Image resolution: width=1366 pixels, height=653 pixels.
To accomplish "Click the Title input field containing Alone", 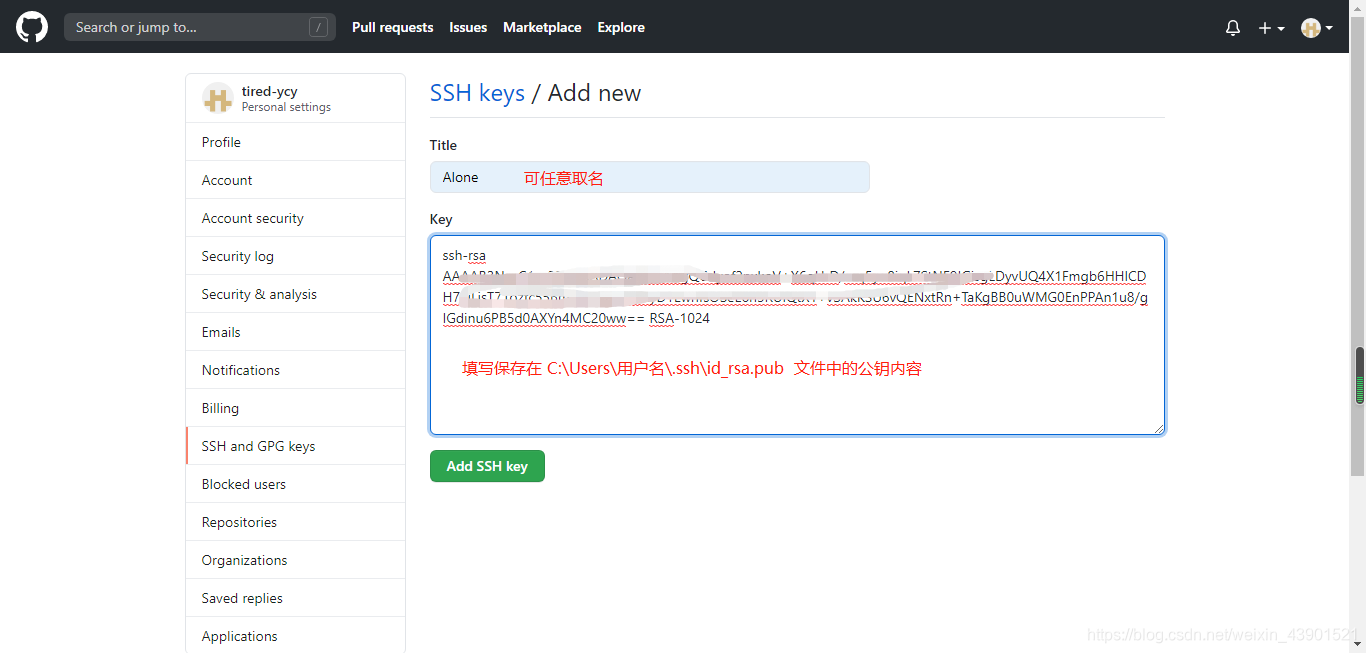I will 650,177.
